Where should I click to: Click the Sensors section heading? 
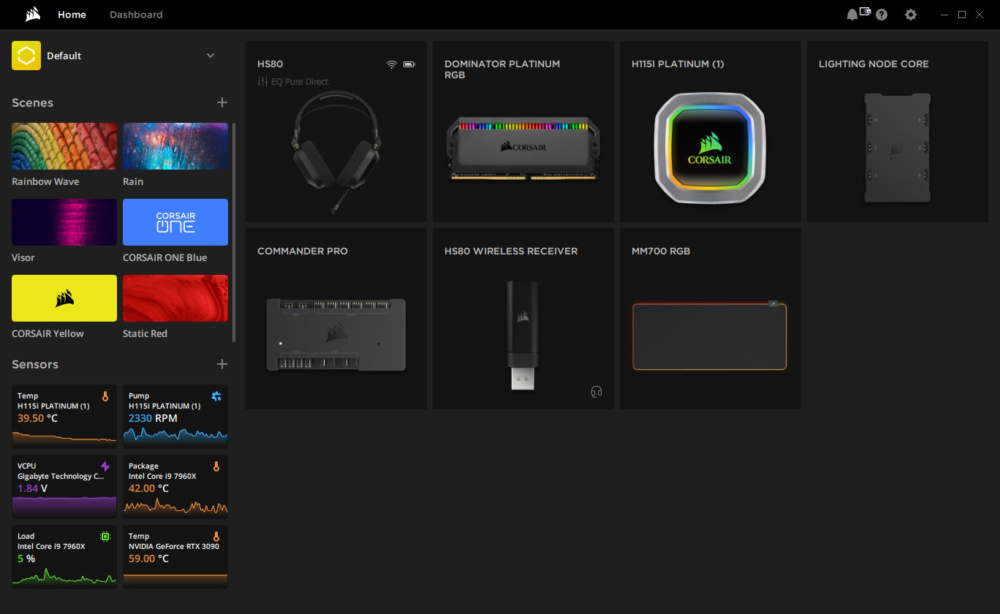35,364
